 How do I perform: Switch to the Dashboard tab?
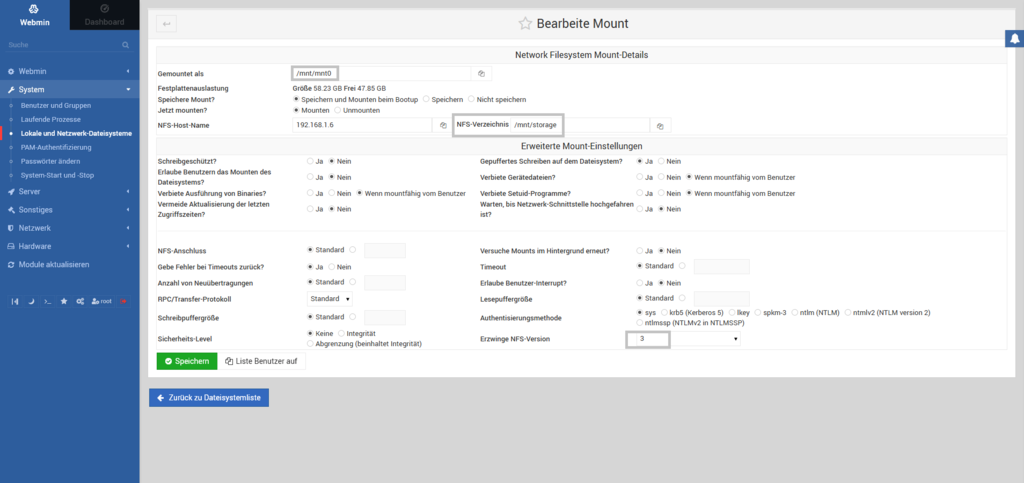point(105,15)
